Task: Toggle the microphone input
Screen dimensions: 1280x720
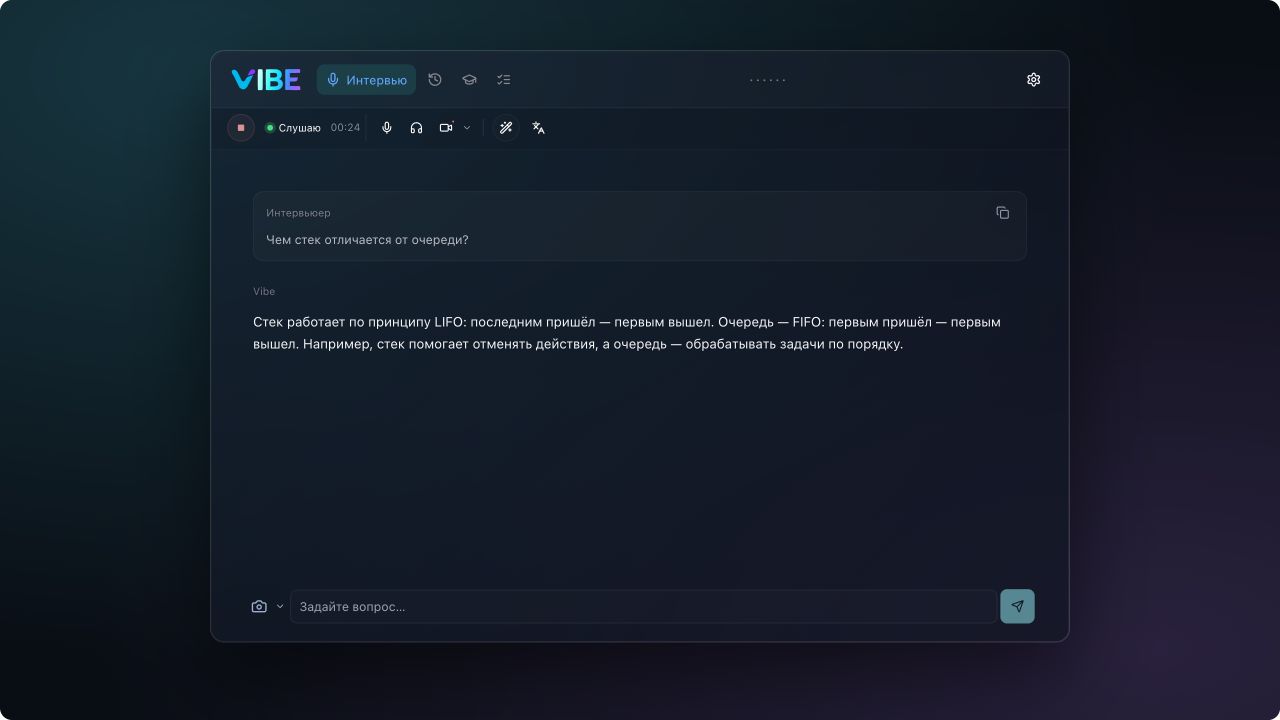Action: (x=387, y=128)
